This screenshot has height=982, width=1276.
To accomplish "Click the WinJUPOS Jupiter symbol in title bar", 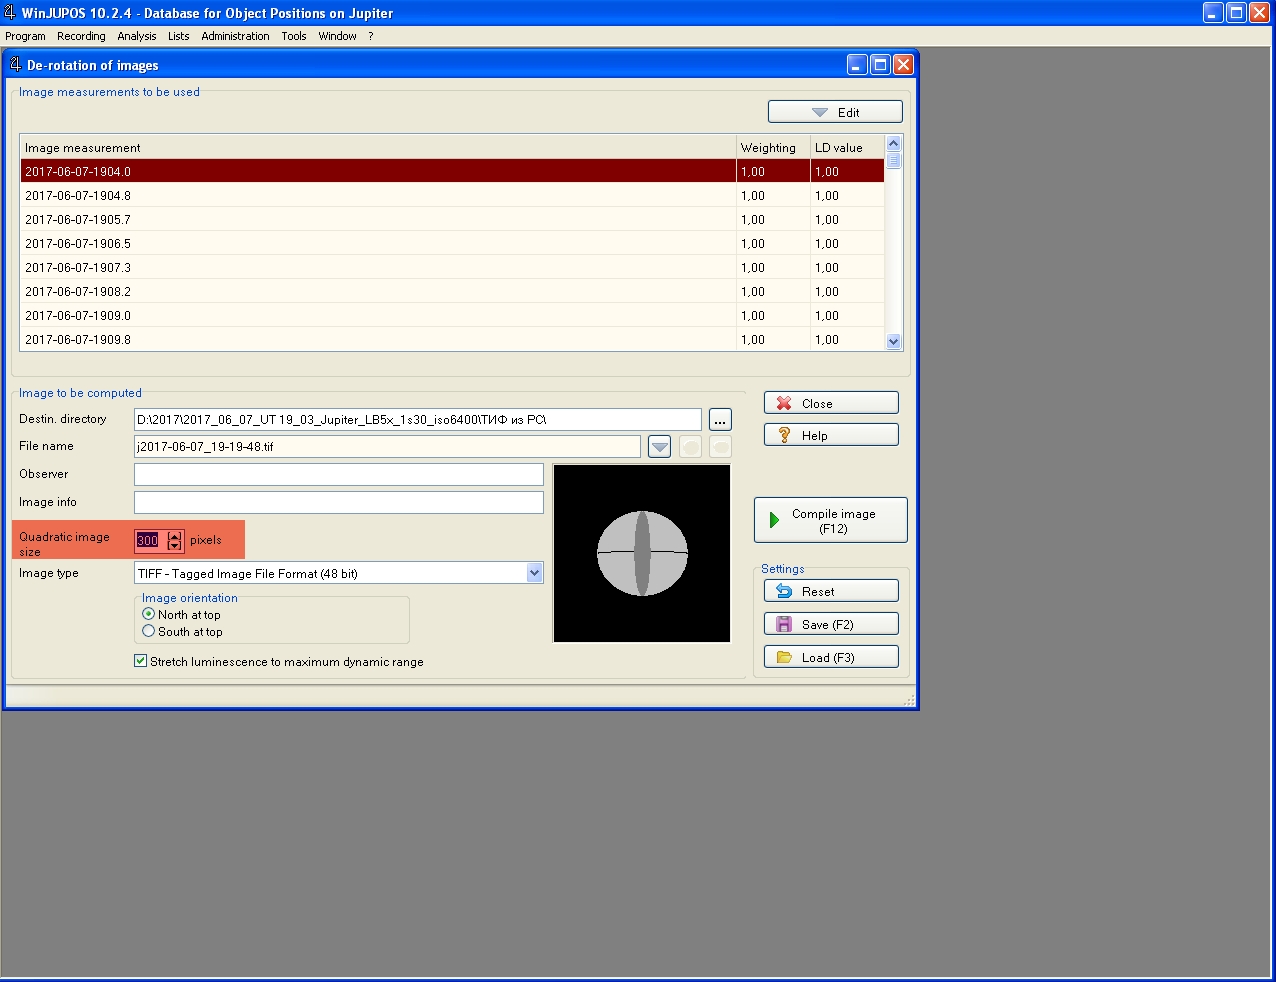I will point(10,13).
